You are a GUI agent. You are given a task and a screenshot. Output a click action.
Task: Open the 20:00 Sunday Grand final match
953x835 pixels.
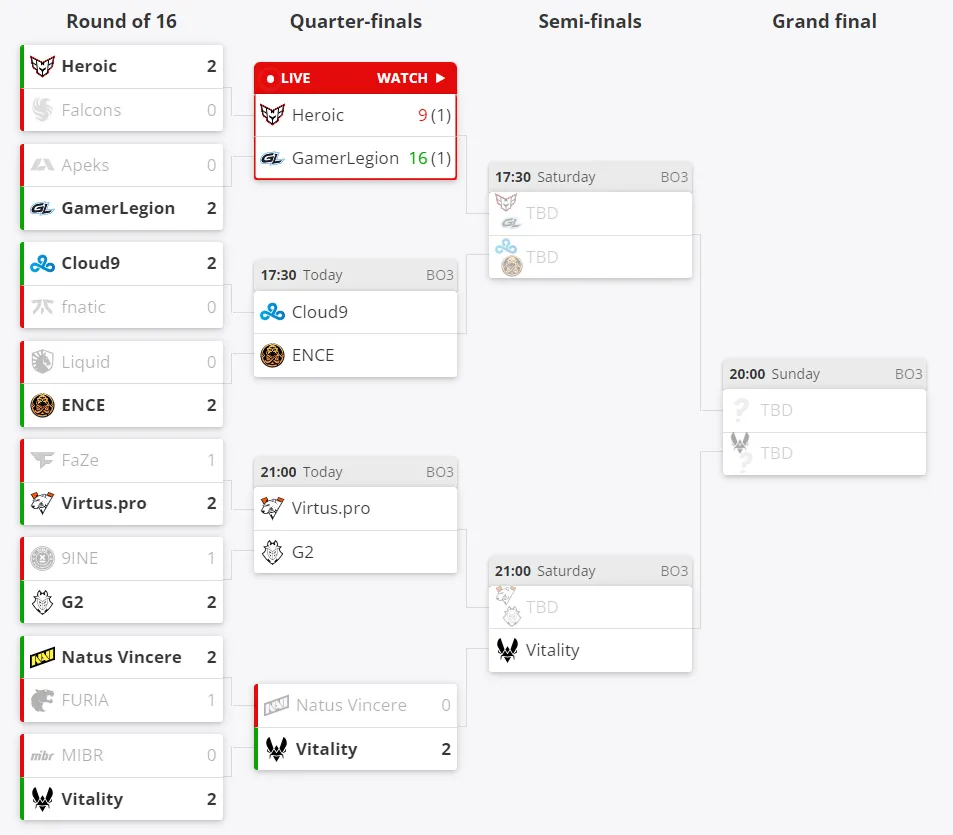(824, 417)
